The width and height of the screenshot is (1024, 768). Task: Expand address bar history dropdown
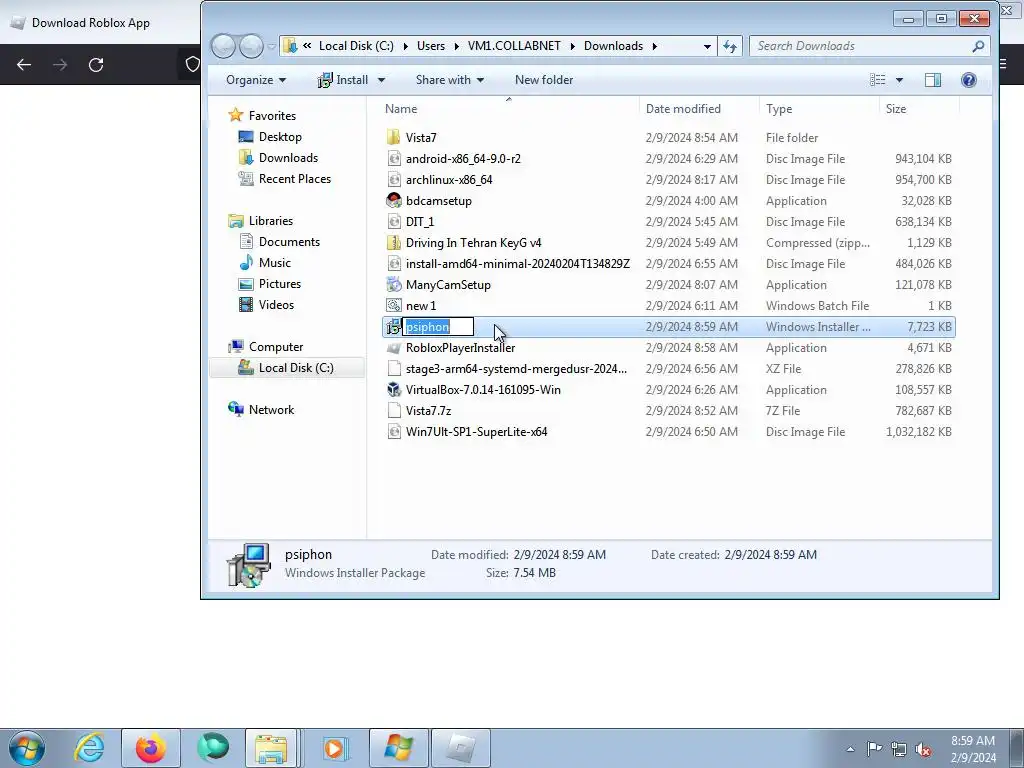click(x=707, y=46)
